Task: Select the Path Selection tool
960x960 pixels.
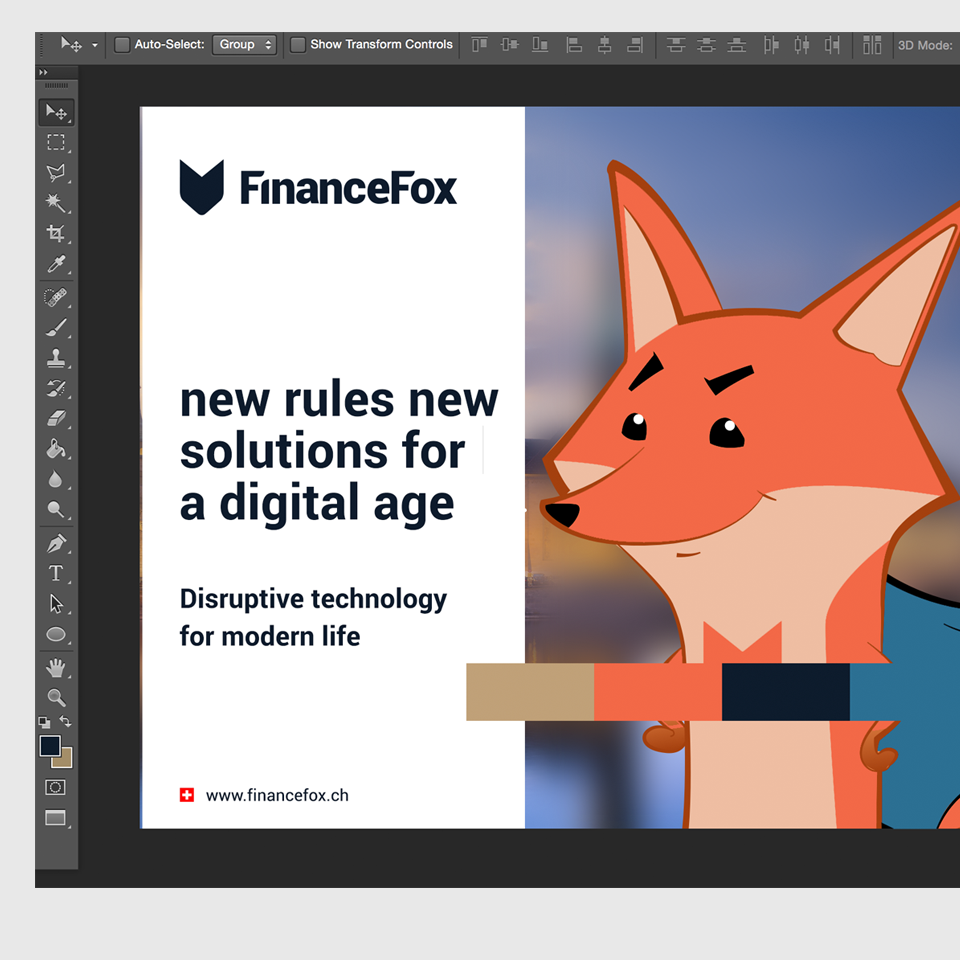Action: point(56,604)
